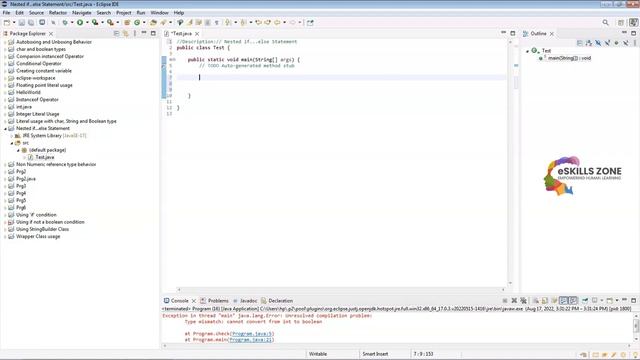Viewport: 640px width, 360px height.
Task: Select main(String[]) method in Outline
Action: (569, 58)
